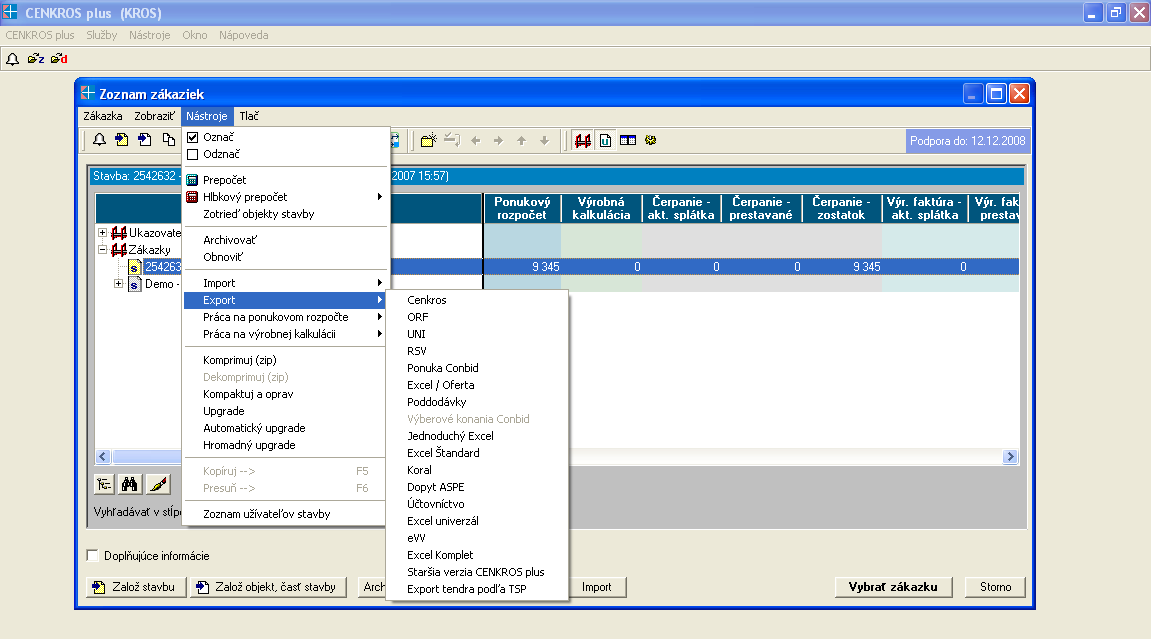
Task: Click the white page-with-blue-arrow toolbar icon
Action: tap(145, 140)
